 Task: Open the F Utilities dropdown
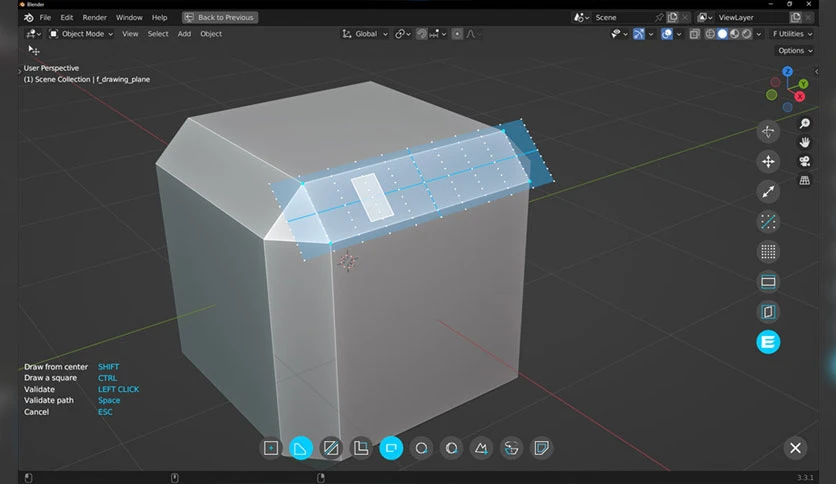pyautogui.click(x=792, y=34)
